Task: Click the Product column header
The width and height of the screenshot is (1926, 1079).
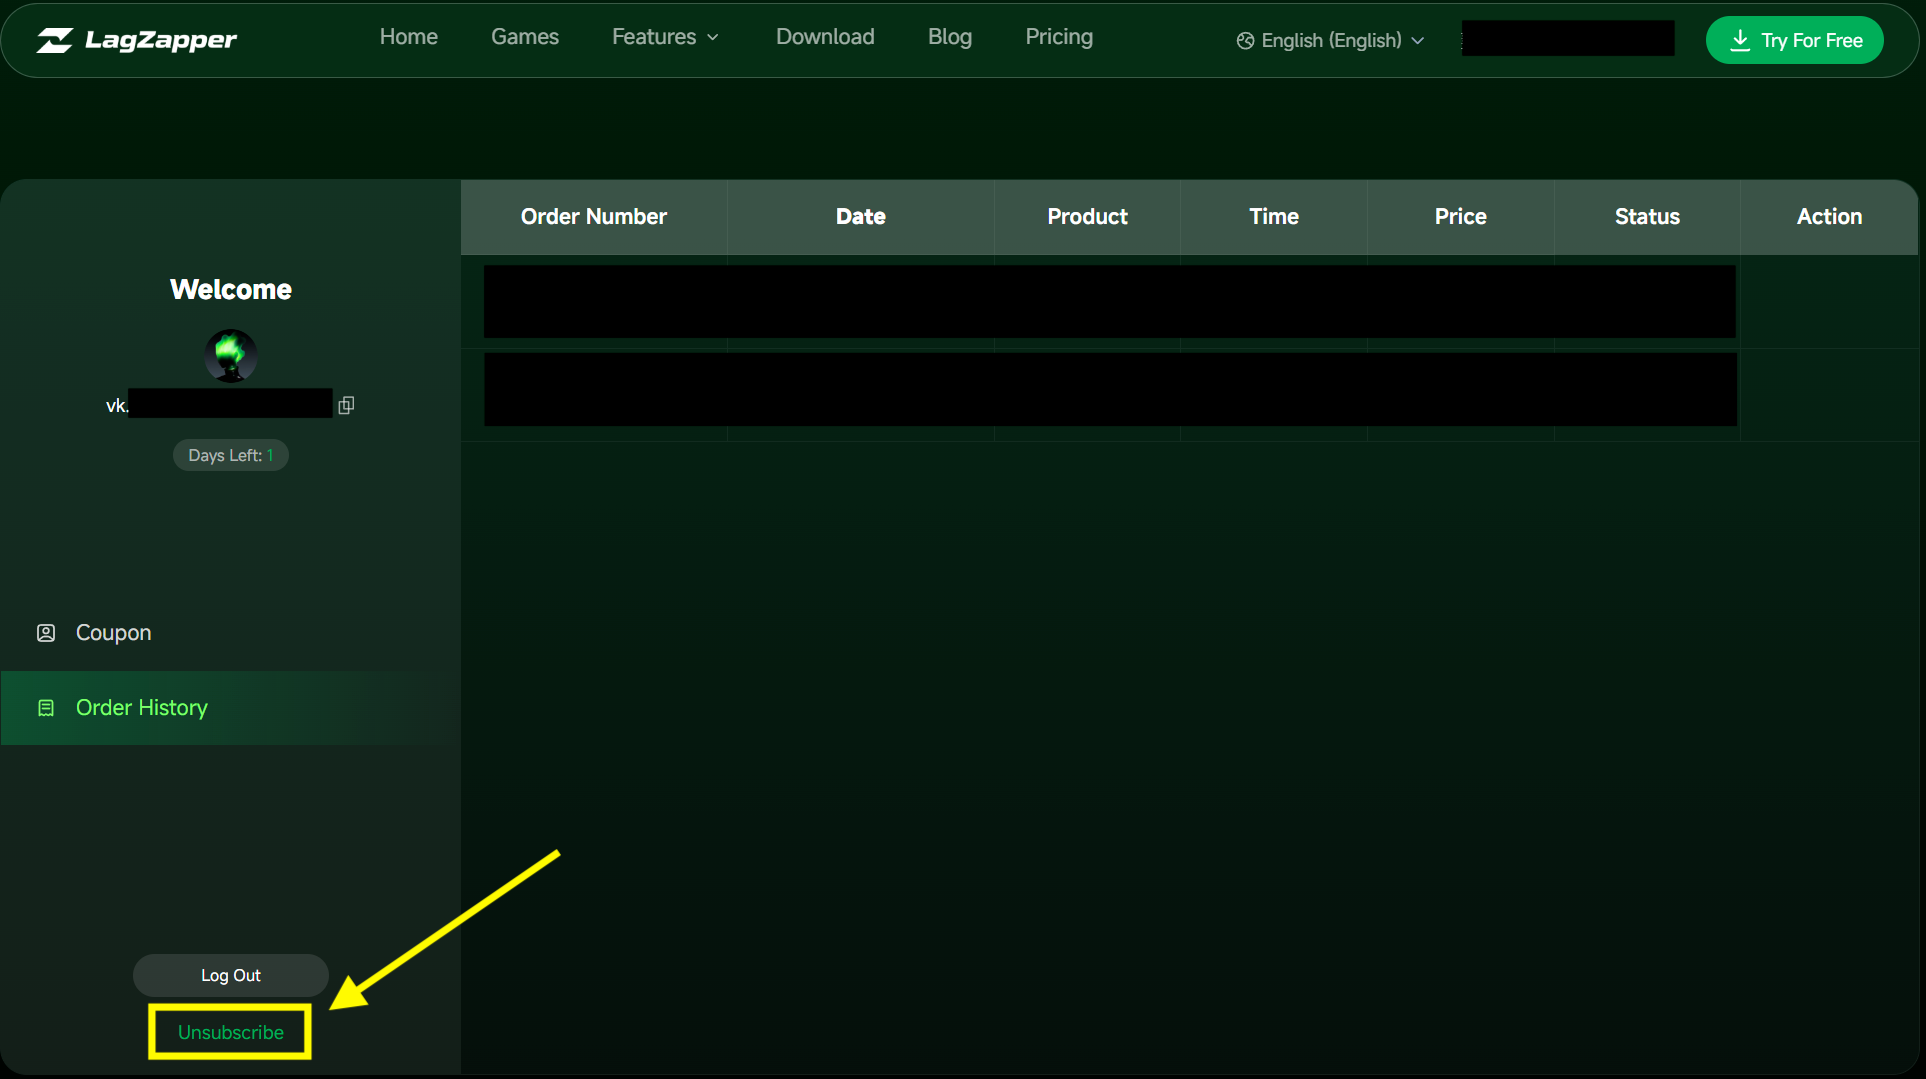Action: click(x=1088, y=217)
